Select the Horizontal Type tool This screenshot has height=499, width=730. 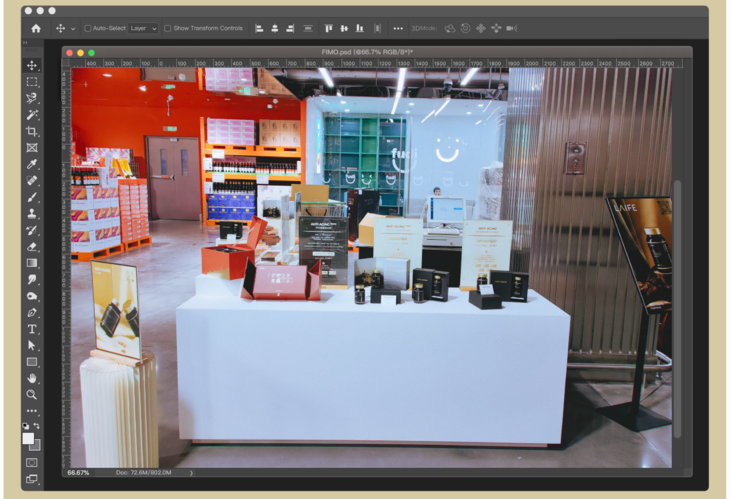tap(32, 328)
